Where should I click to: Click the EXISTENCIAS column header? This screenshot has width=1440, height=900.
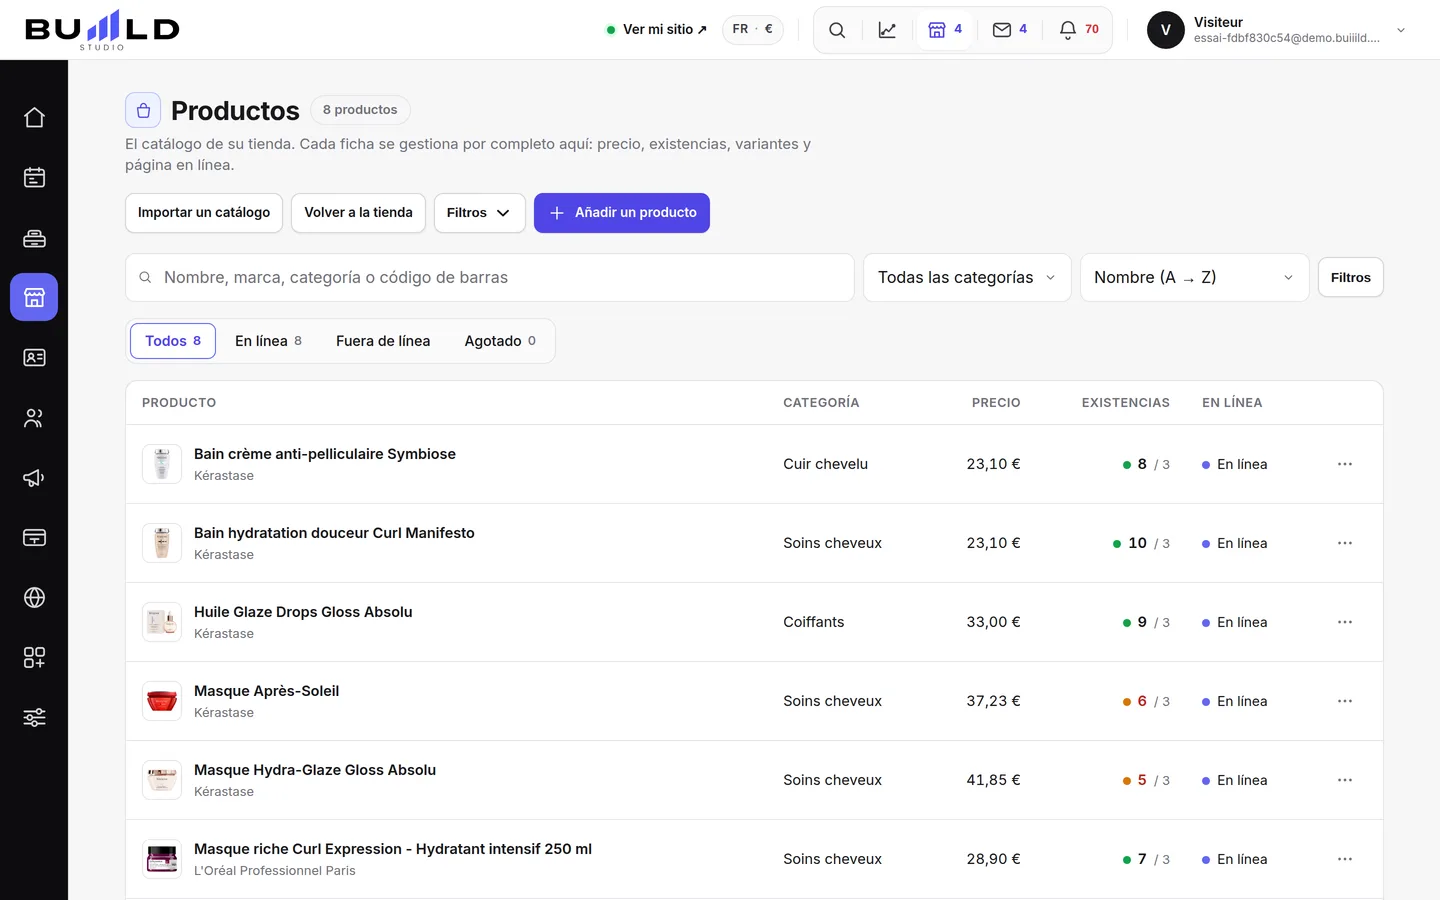1125,403
